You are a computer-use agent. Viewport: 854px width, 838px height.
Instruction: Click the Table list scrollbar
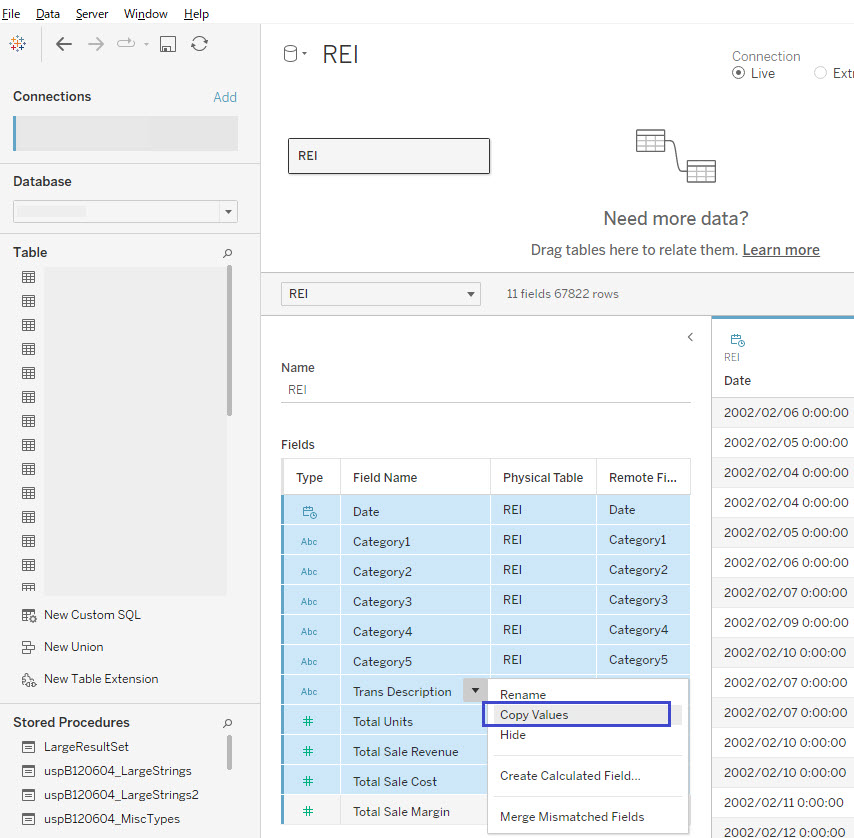coord(229,341)
